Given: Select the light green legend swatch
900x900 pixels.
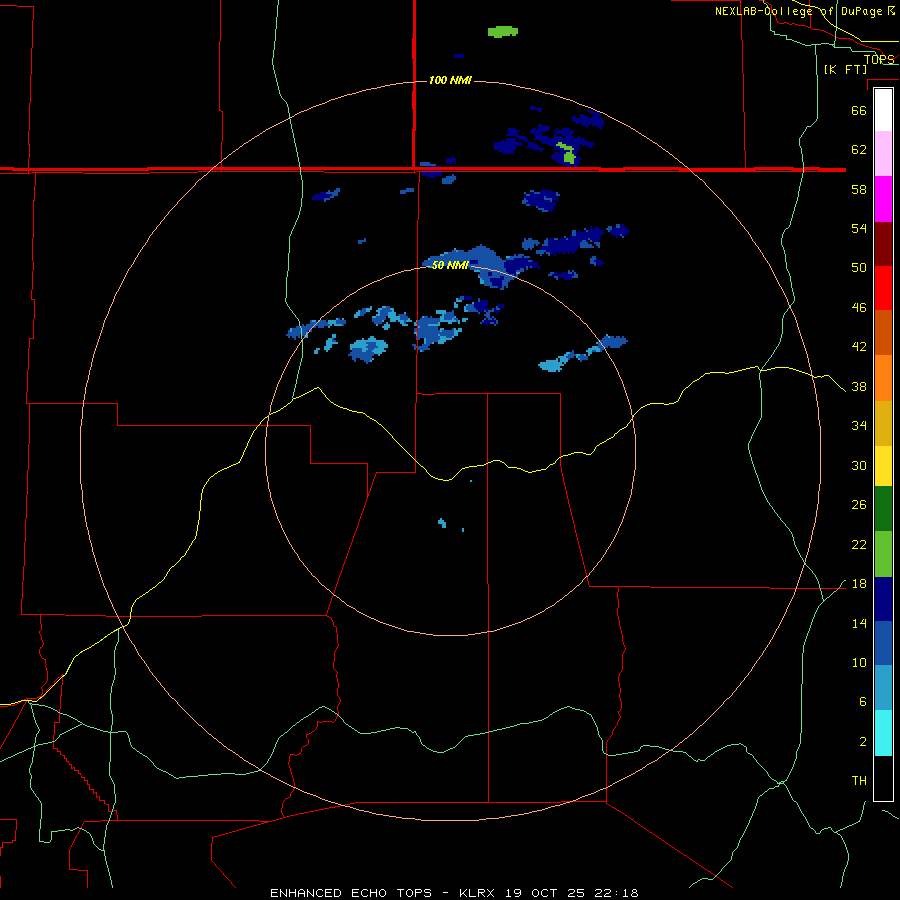Looking at the screenshot, I should pos(883,554).
